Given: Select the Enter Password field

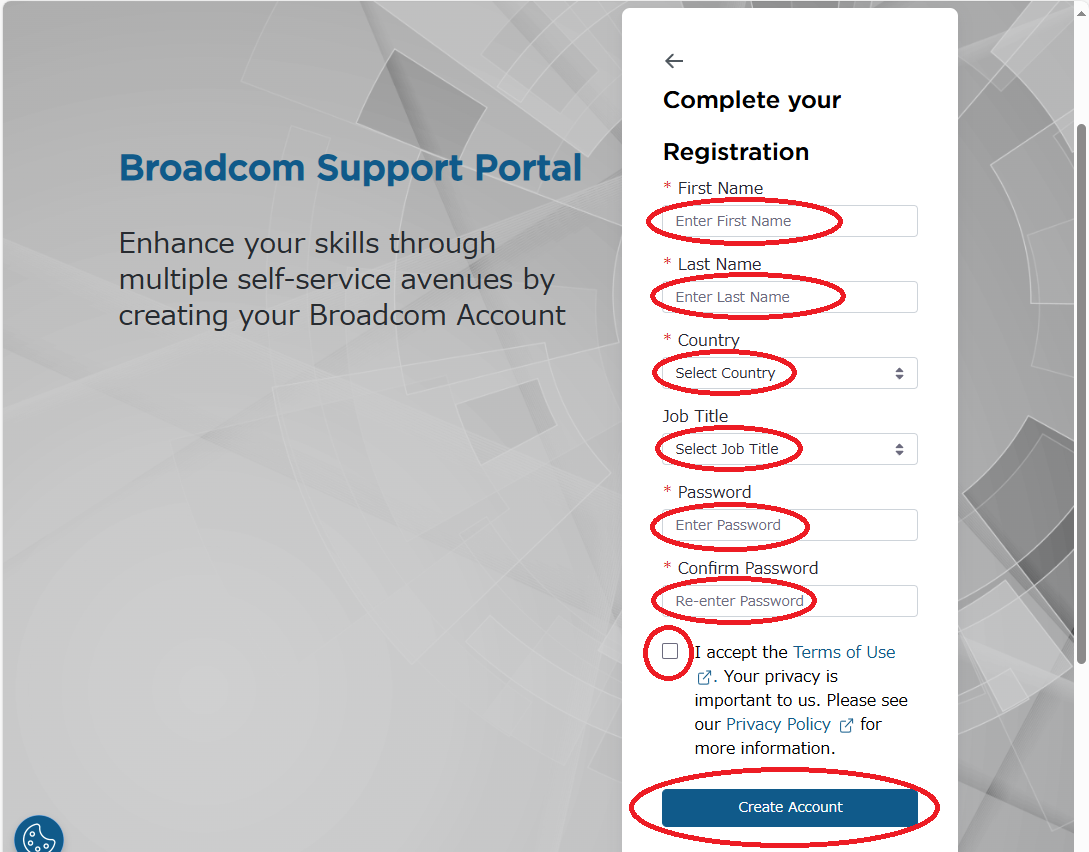Looking at the screenshot, I should coord(790,525).
